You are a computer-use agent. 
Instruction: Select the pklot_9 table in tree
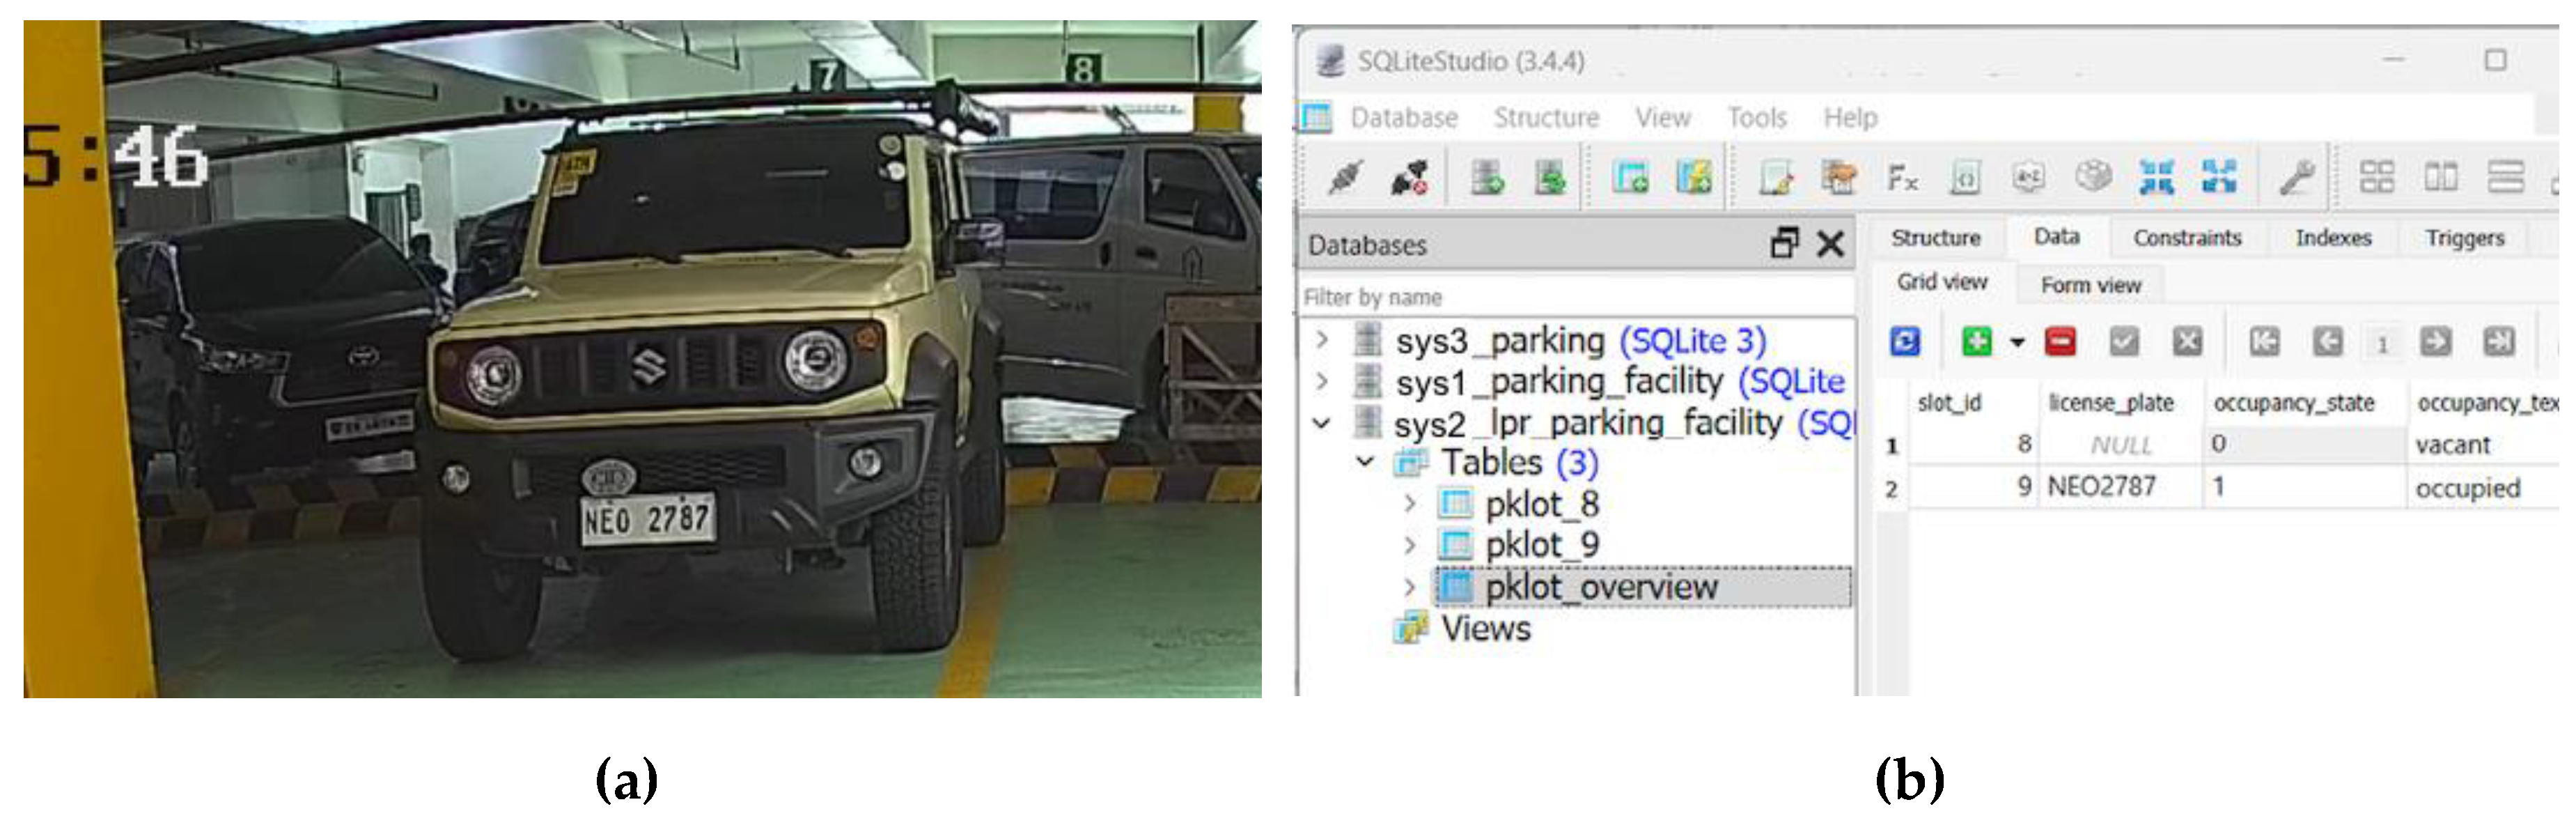[1541, 545]
